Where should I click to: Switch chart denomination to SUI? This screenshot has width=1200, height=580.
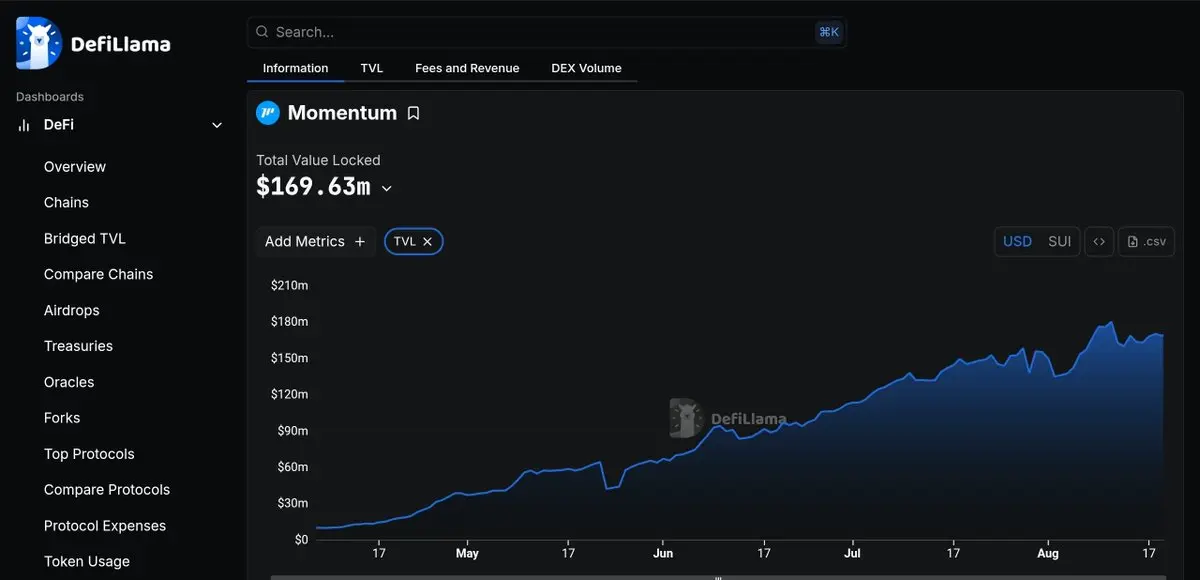(1059, 241)
